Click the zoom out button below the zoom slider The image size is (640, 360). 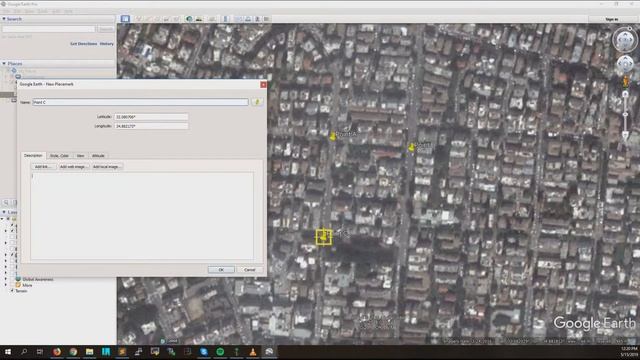[625, 135]
